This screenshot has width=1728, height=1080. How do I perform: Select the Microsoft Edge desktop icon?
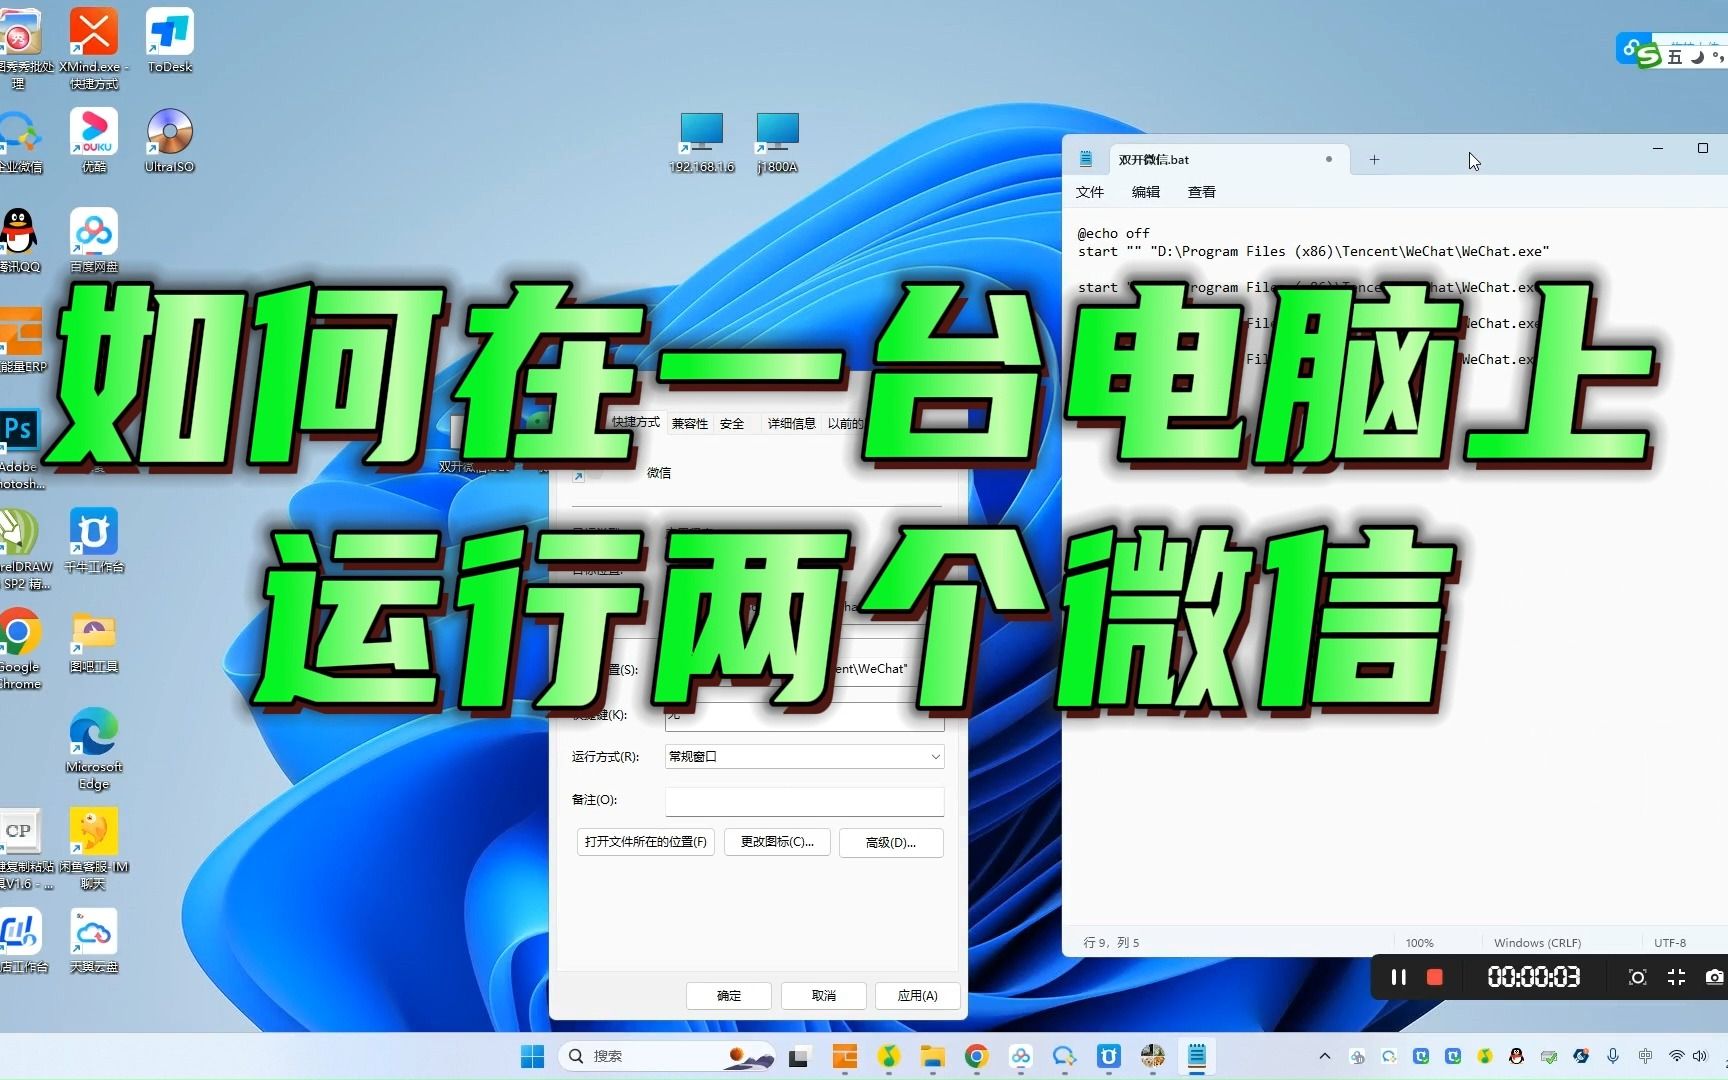pyautogui.click(x=94, y=748)
